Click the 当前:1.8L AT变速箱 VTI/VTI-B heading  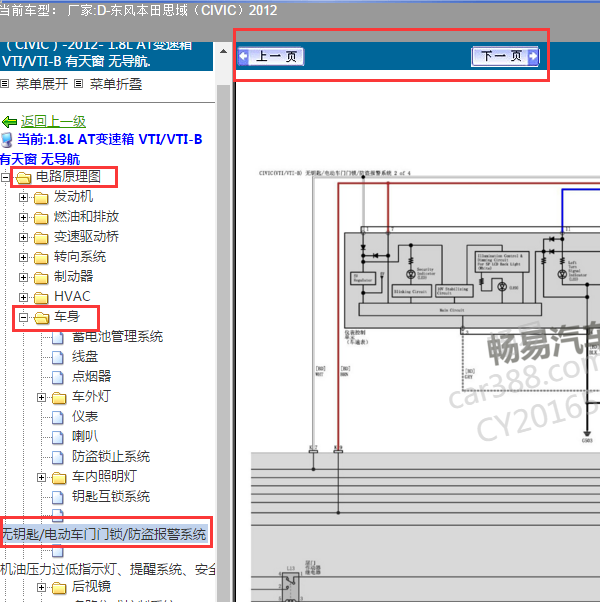(x=109, y=139)
